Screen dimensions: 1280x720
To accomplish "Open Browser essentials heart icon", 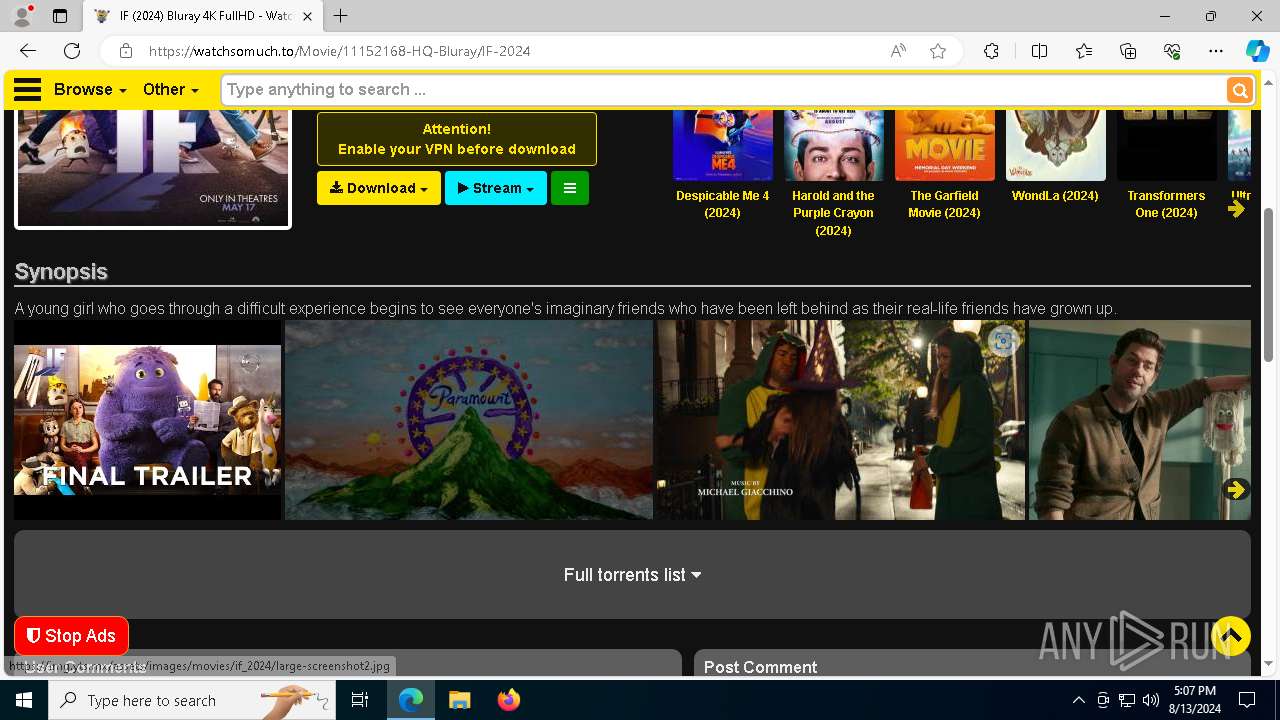I will (x=1172, y=51).
